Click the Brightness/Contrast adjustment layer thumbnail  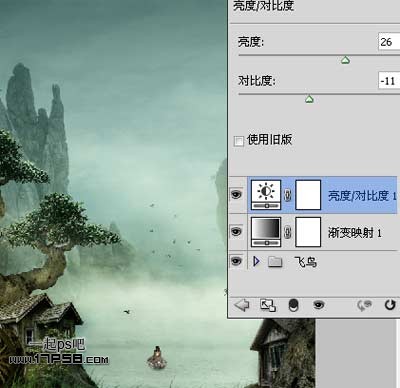coord(266,195)
